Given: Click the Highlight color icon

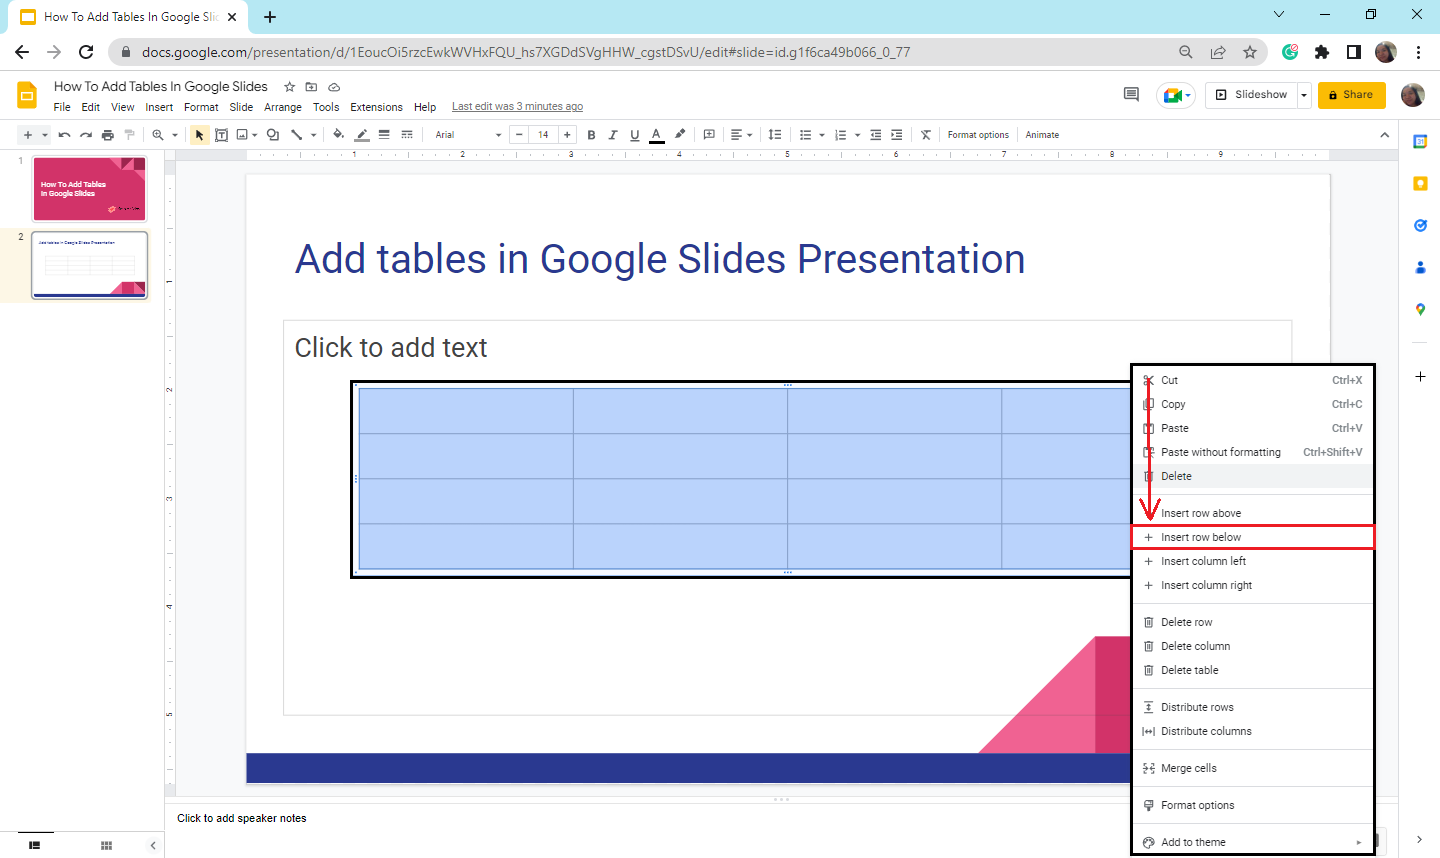Looking at the screenshot, I should 680,135.
